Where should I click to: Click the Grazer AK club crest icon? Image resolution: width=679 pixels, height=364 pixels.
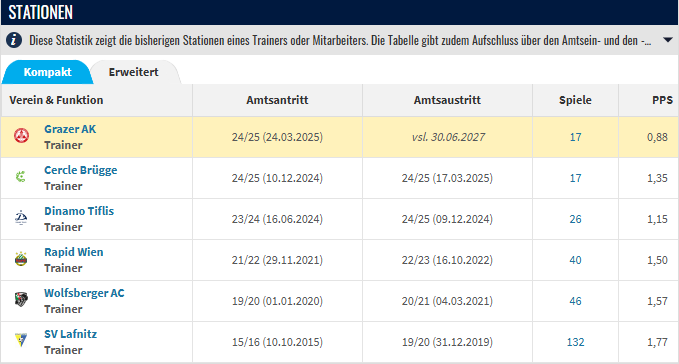point(21,136)
